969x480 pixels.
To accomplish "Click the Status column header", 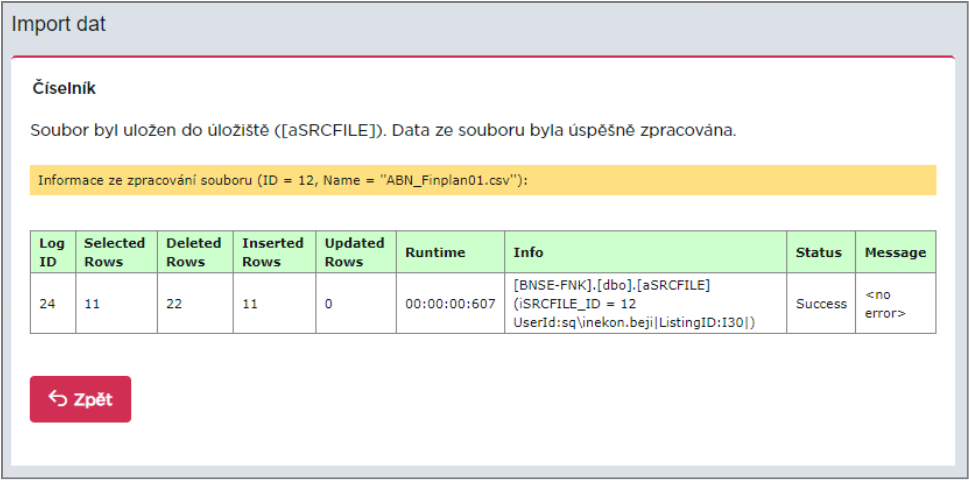I will coord(821,252).
